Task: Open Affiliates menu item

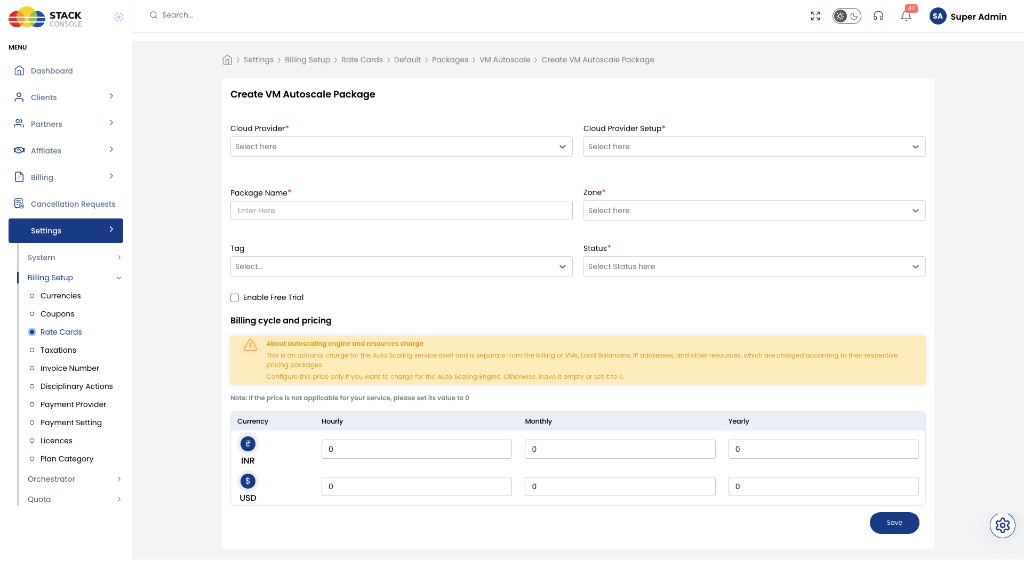Action: click(46, 151)
